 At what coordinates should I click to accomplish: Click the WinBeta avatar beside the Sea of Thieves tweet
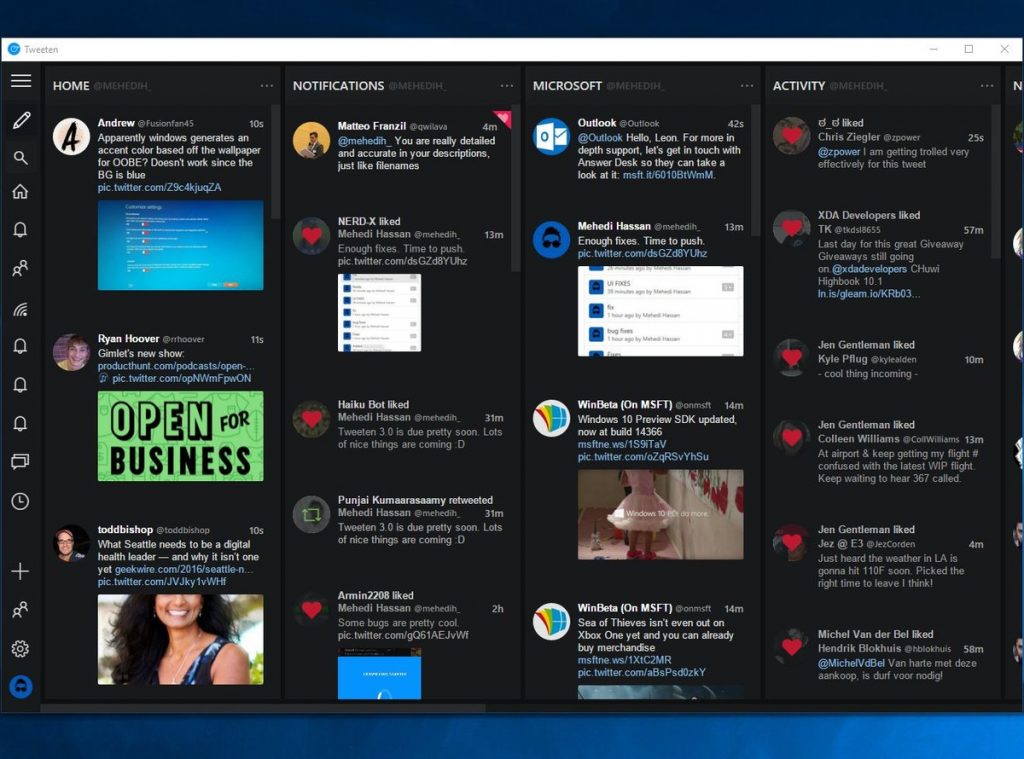[x=551, y=621]
